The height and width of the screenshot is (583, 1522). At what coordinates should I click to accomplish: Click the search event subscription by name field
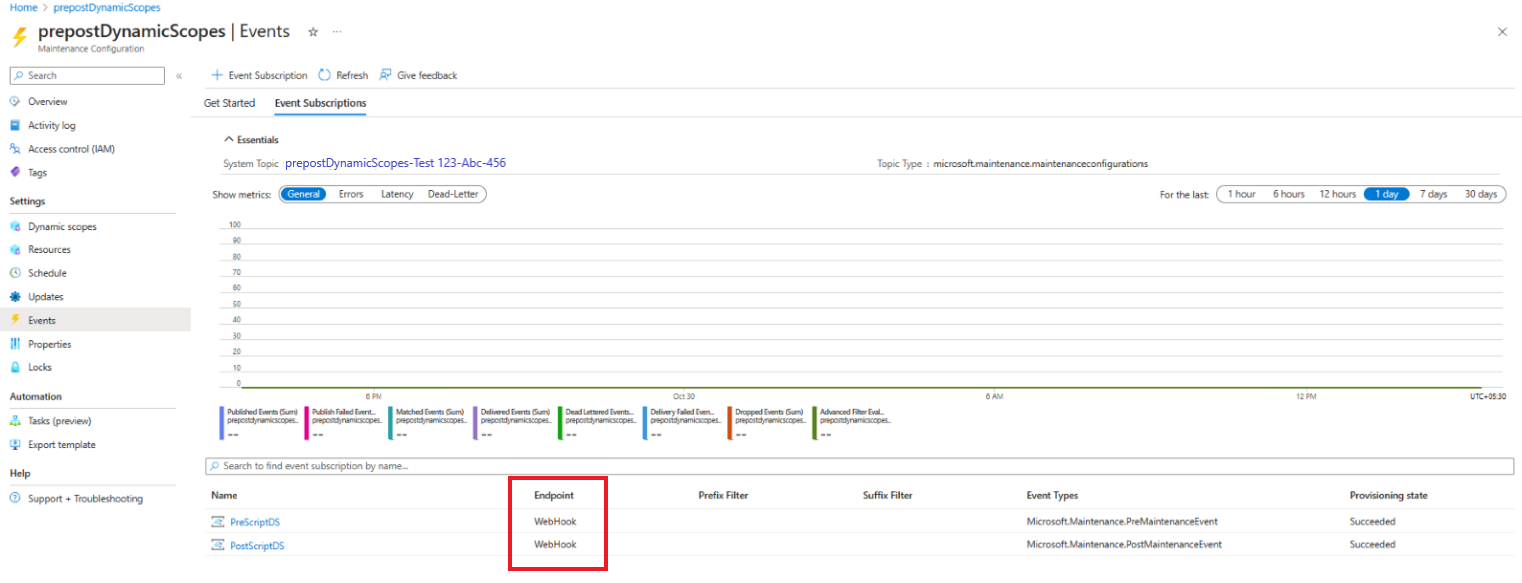click(860, 467)
